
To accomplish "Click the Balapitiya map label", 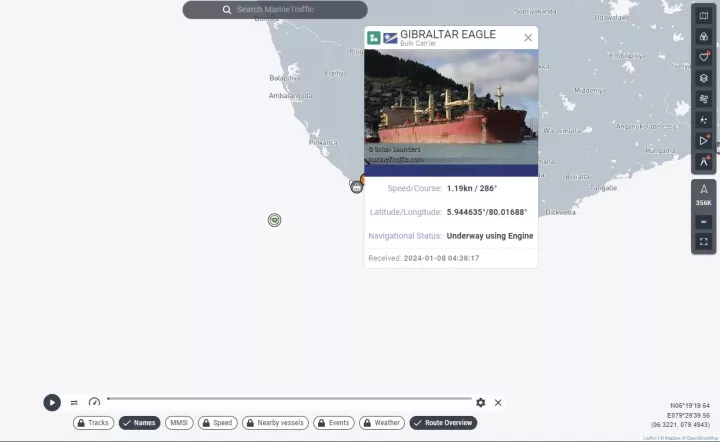I will click(285, 78).
